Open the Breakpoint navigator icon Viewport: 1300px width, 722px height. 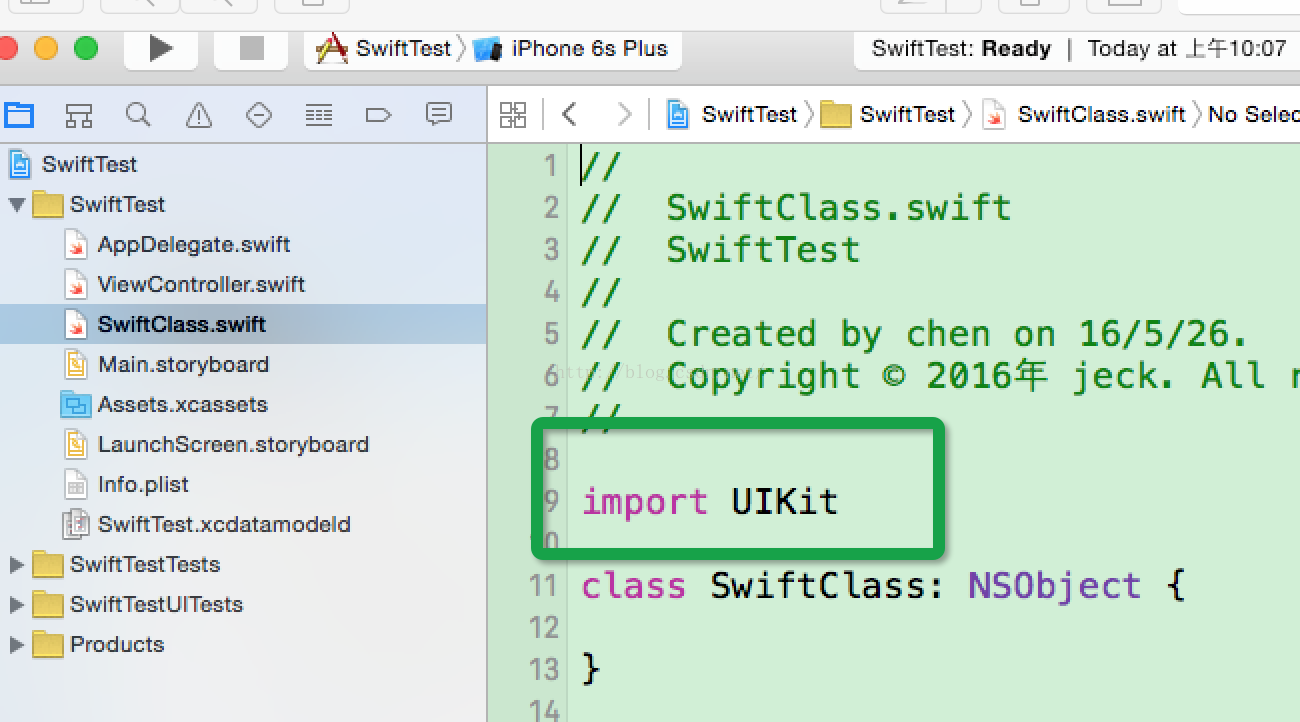(379, 115)
